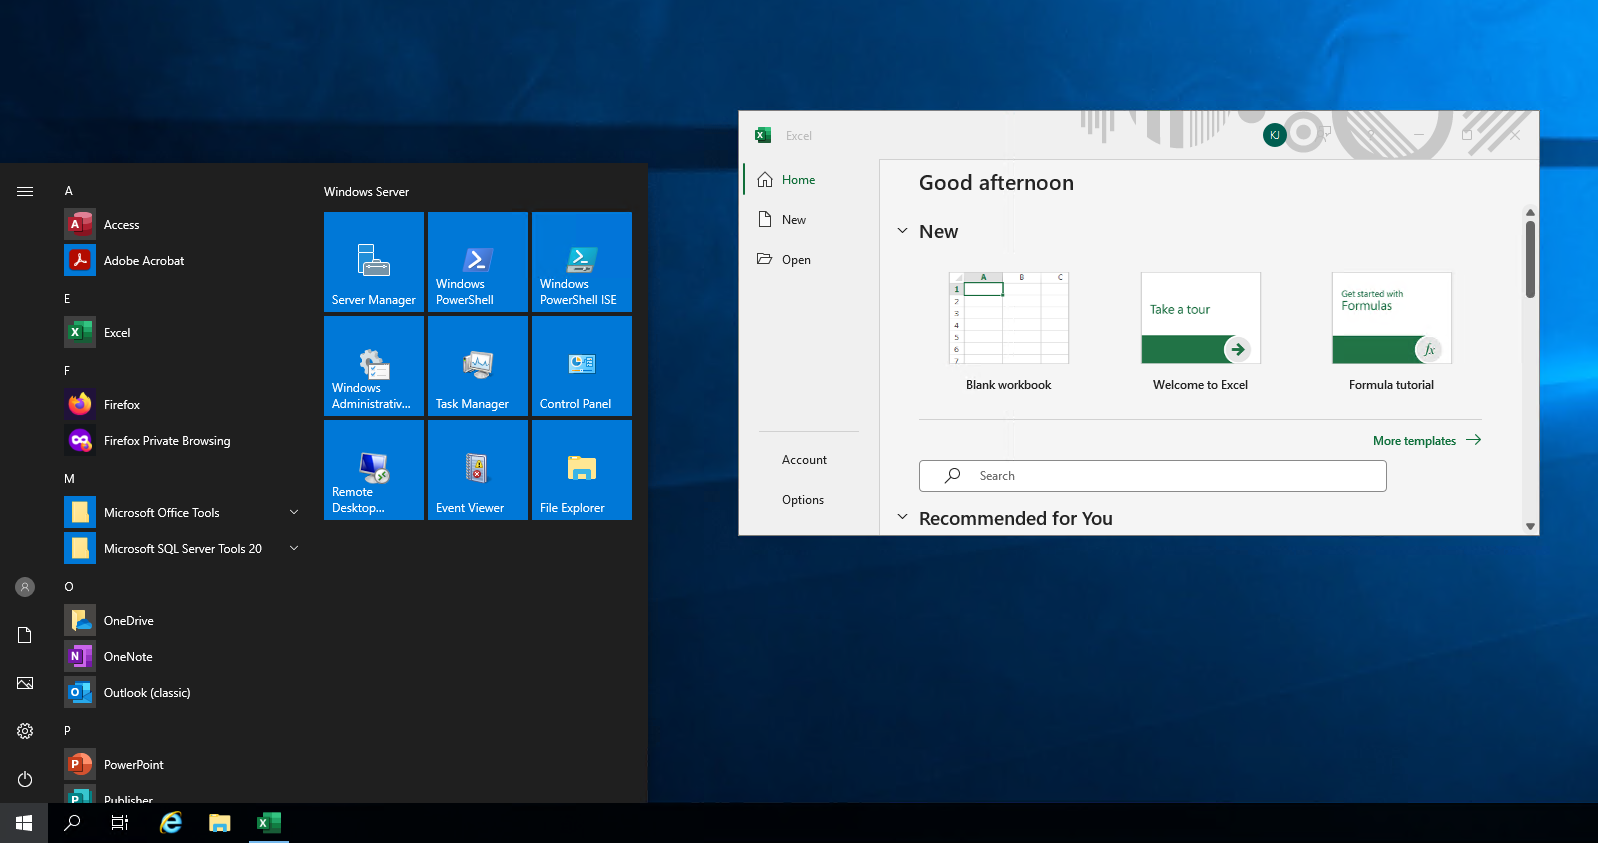Open the Control Panel tile
1598x843 pixels.
582,366
